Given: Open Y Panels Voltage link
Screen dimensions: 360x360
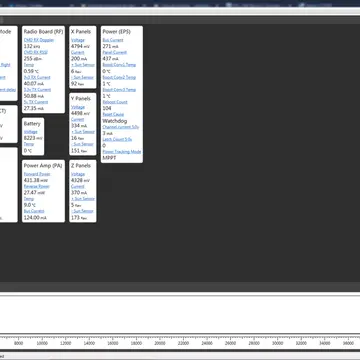Looking at the screenshot, I should tap(78, 107).
